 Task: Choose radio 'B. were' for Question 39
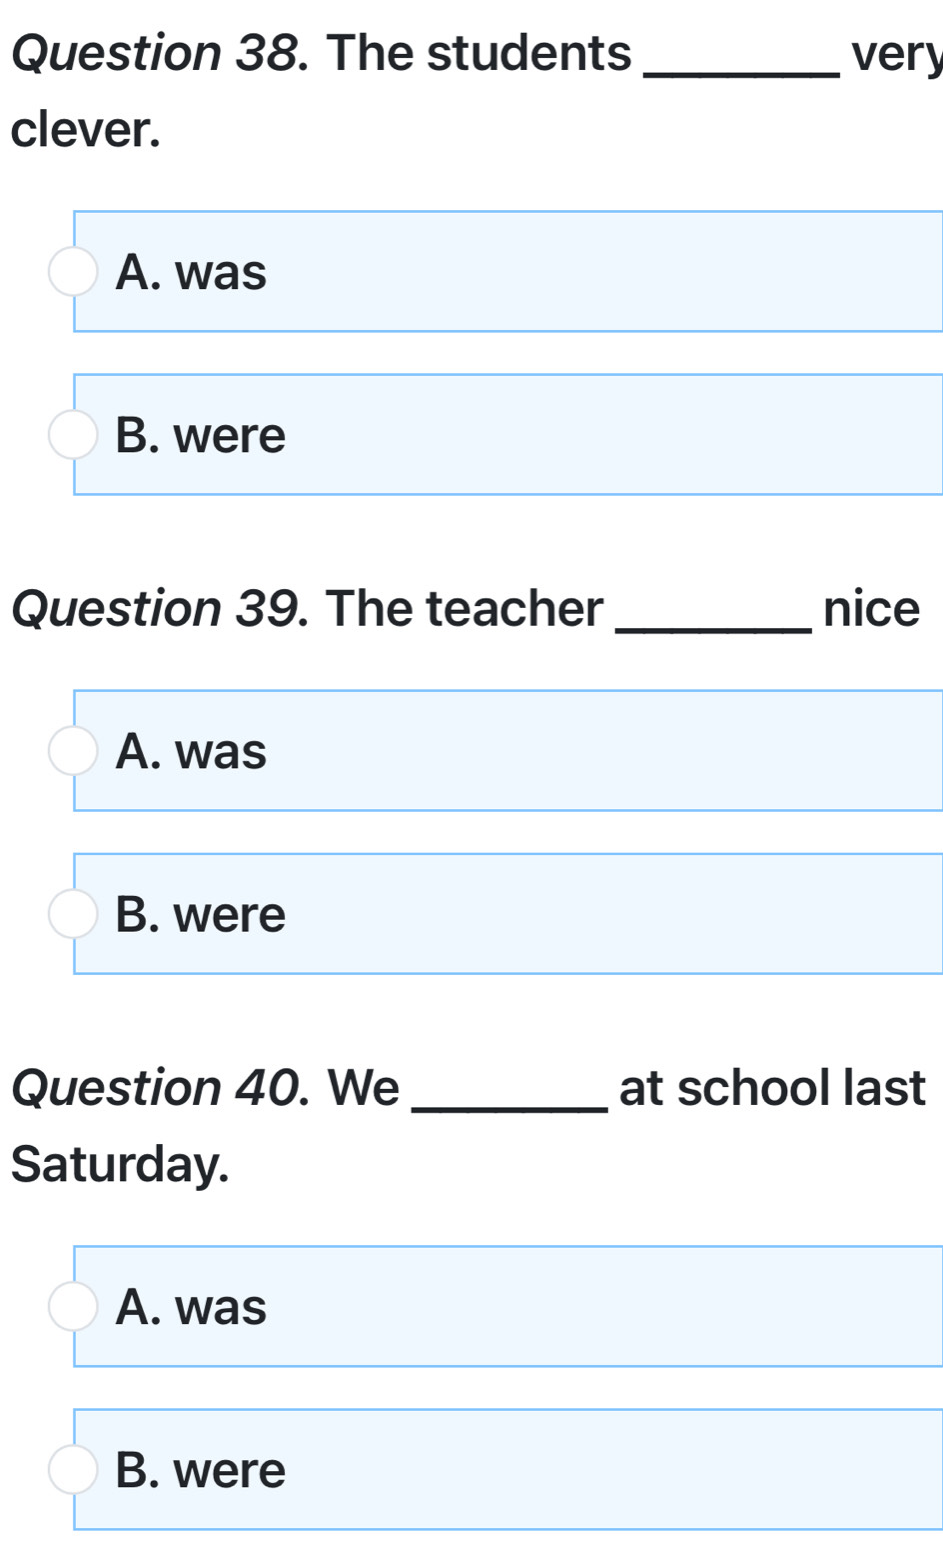point(73,914)
